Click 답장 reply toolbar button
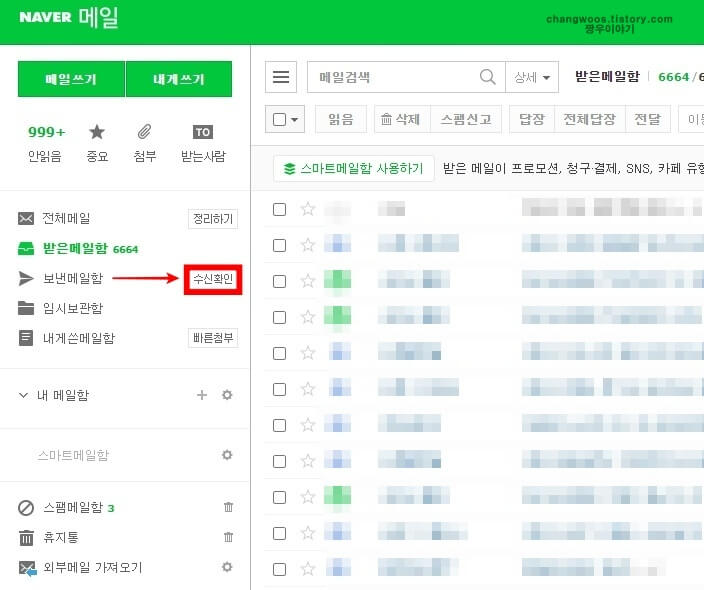Viewport: 704px width, 590px height. tap(532, 119)
